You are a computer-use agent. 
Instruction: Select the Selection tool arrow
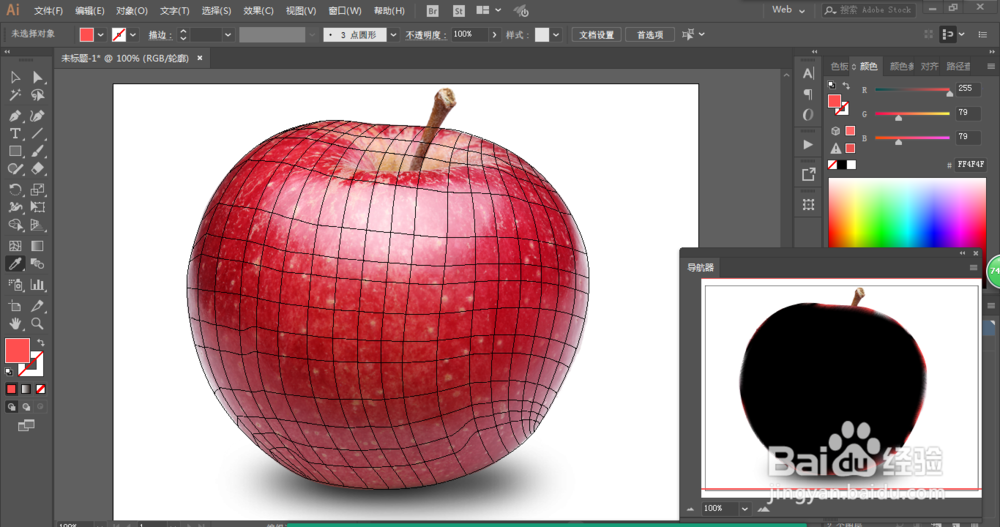point(15,77)
